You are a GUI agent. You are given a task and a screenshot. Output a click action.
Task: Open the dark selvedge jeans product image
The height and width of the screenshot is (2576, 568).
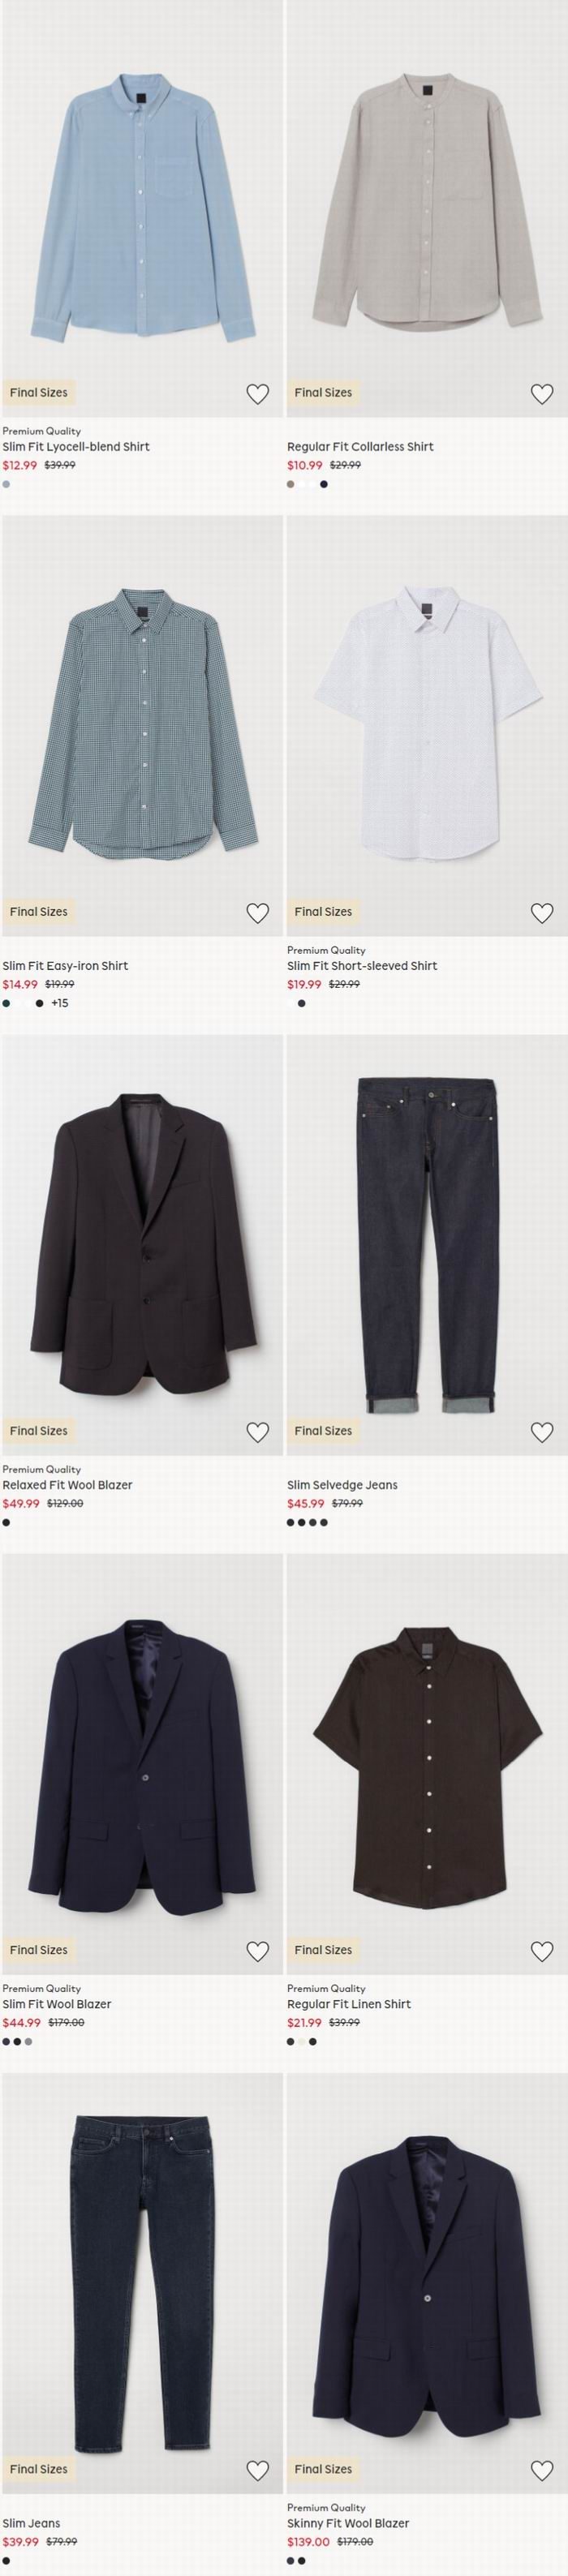(426, 1245)
